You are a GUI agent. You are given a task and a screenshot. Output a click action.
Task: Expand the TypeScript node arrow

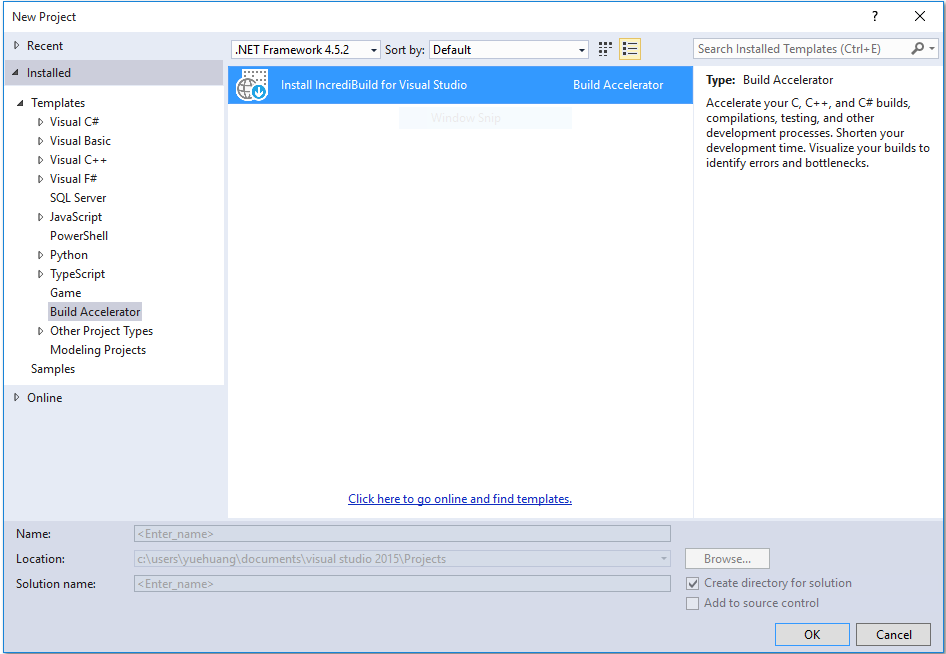(40, 274)
